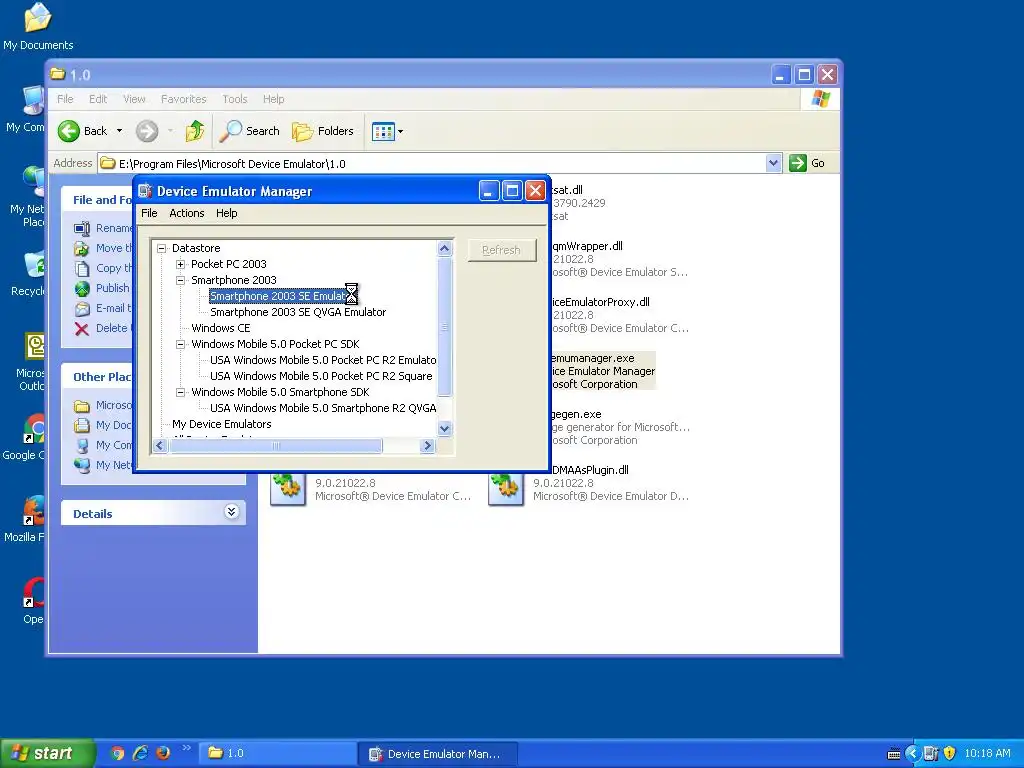1024x768 pixels.
Task: Click the Copy this file icon in sidebar
Action: pyautogui.click(x=82, y=268)
